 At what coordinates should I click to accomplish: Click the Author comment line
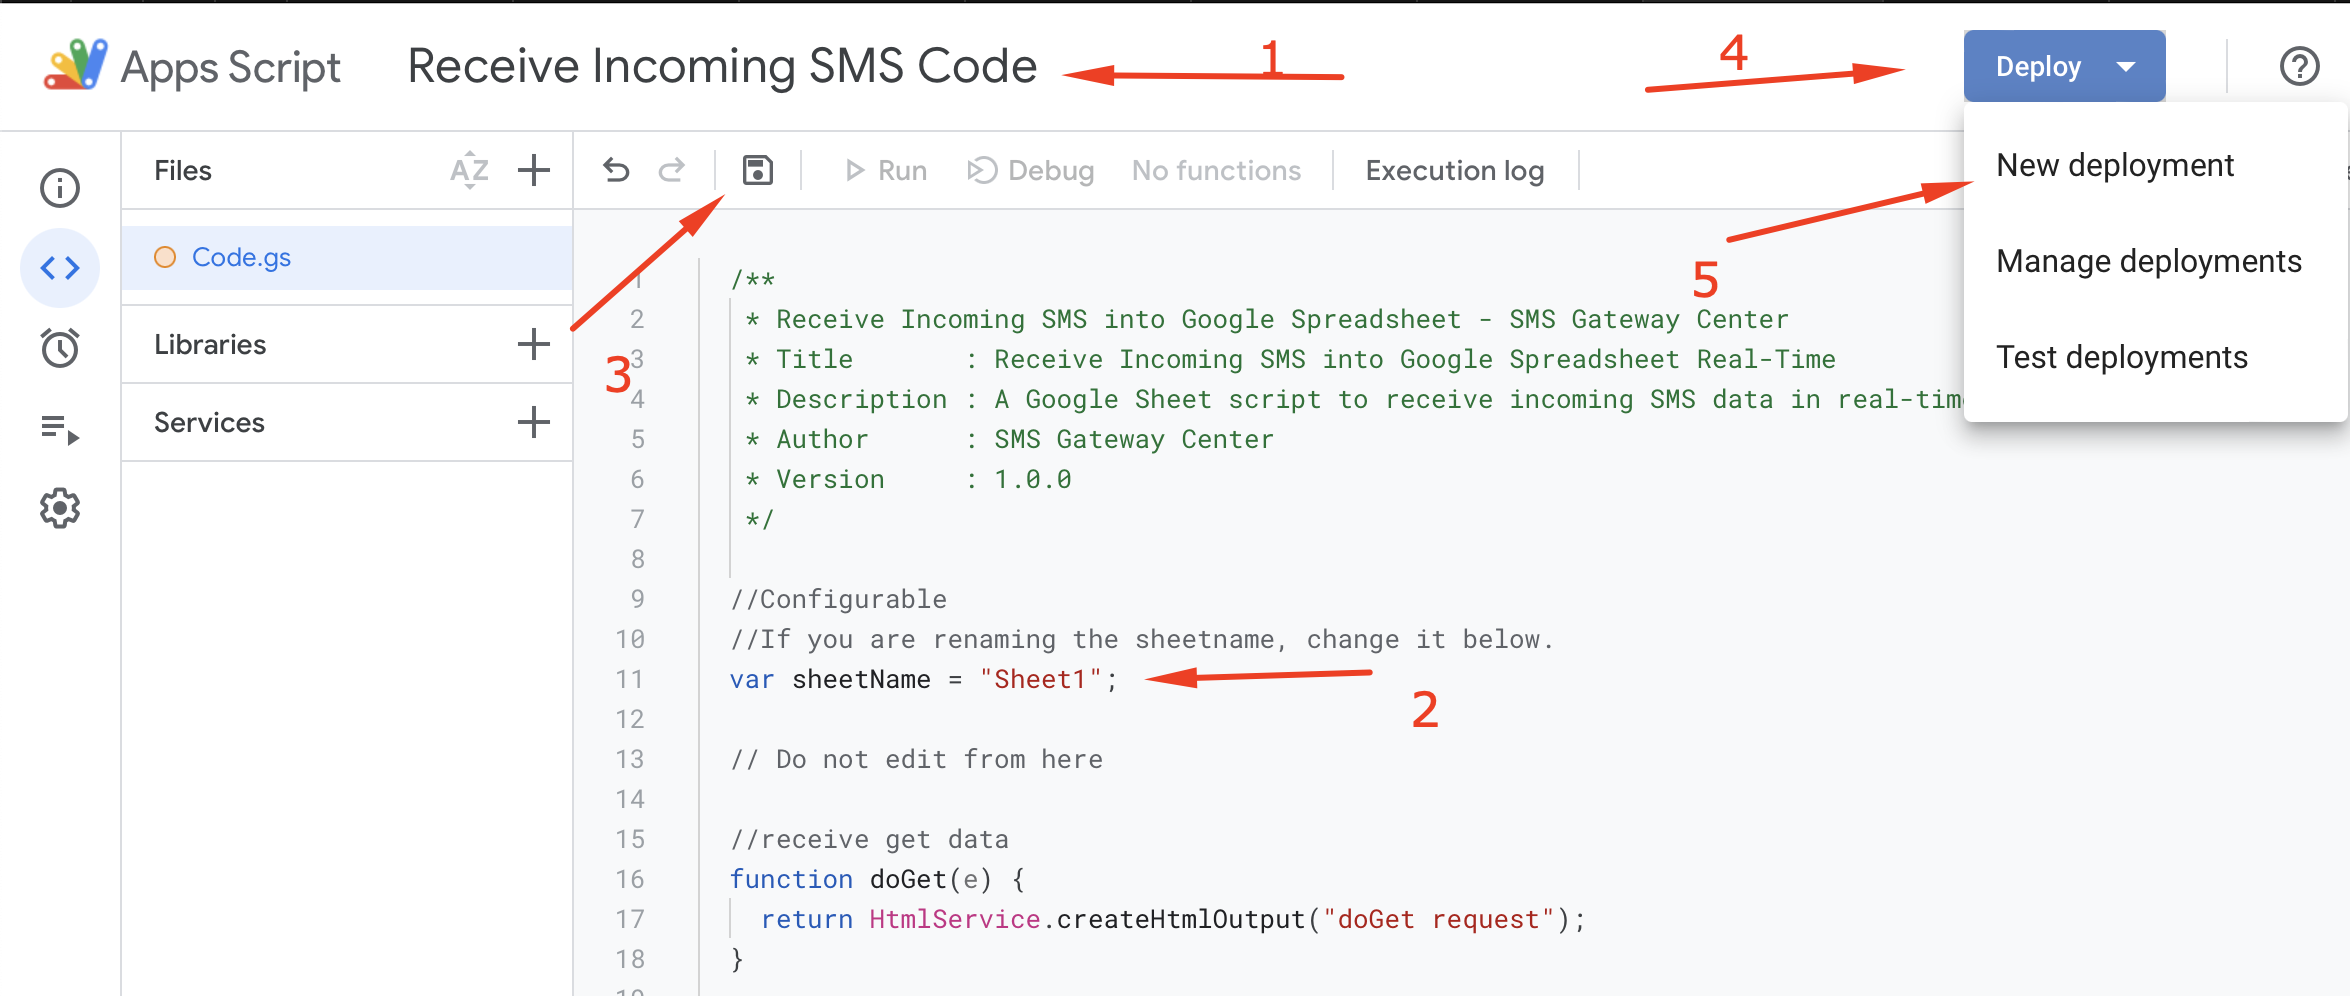[x=1009, y=439]
